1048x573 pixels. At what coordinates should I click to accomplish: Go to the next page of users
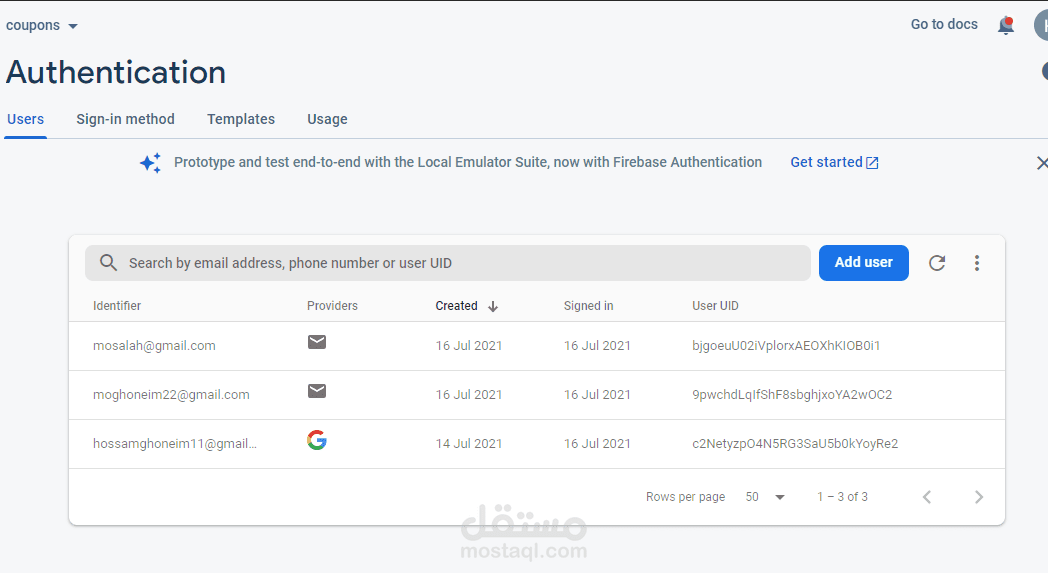pyautogui.click(x=979, y=497)
